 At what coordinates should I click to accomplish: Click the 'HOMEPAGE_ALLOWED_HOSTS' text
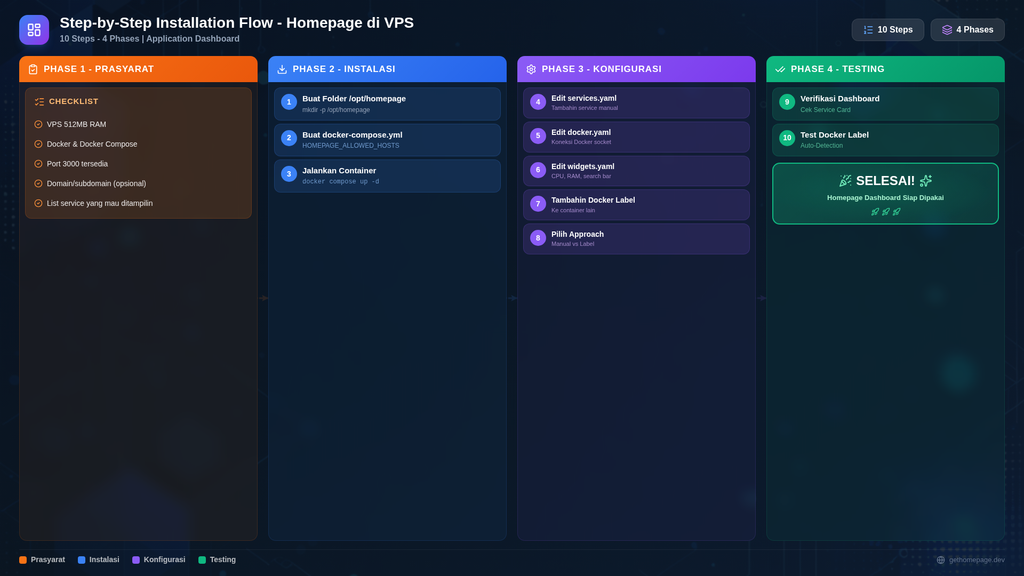(x=351, y=146)
